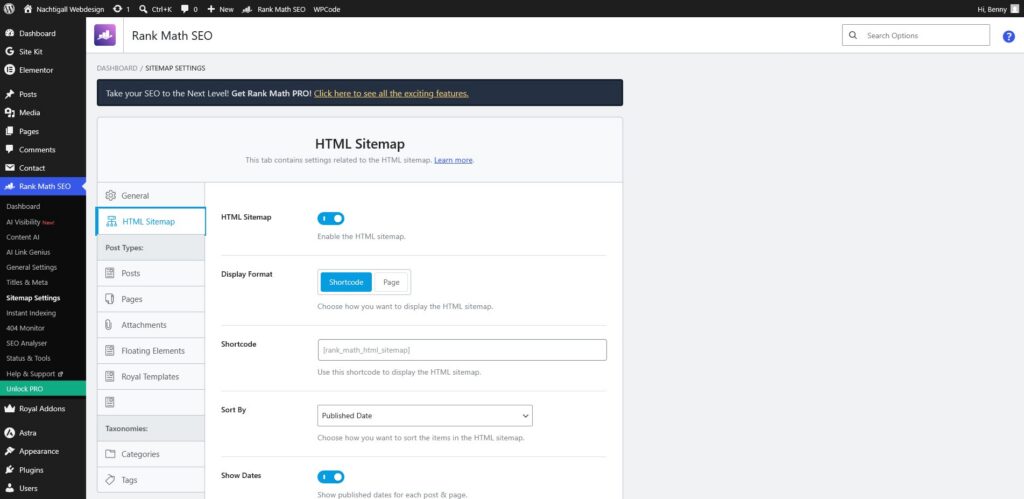Open Nachtigall Webdesign site home link
This screenshot has width=1024, height=499.
pyautogui.click(x=63, y=9)
